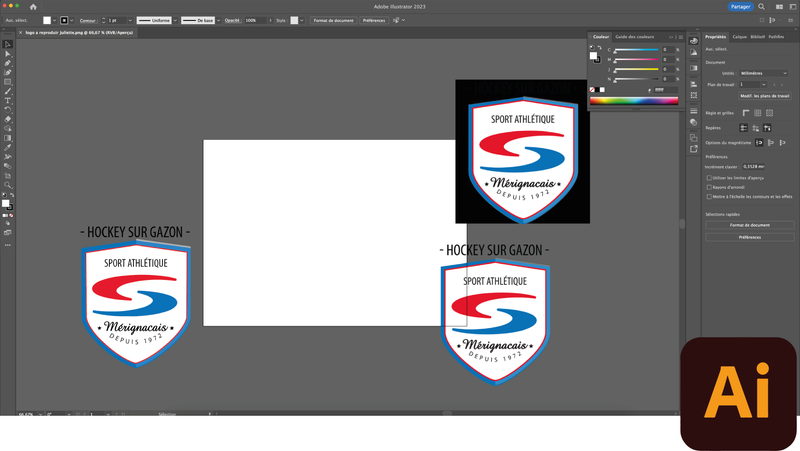Viewport: 800px width, 451px height.
Task: Open the Transform panel icon in dock
Action: [x=693, y=95]
